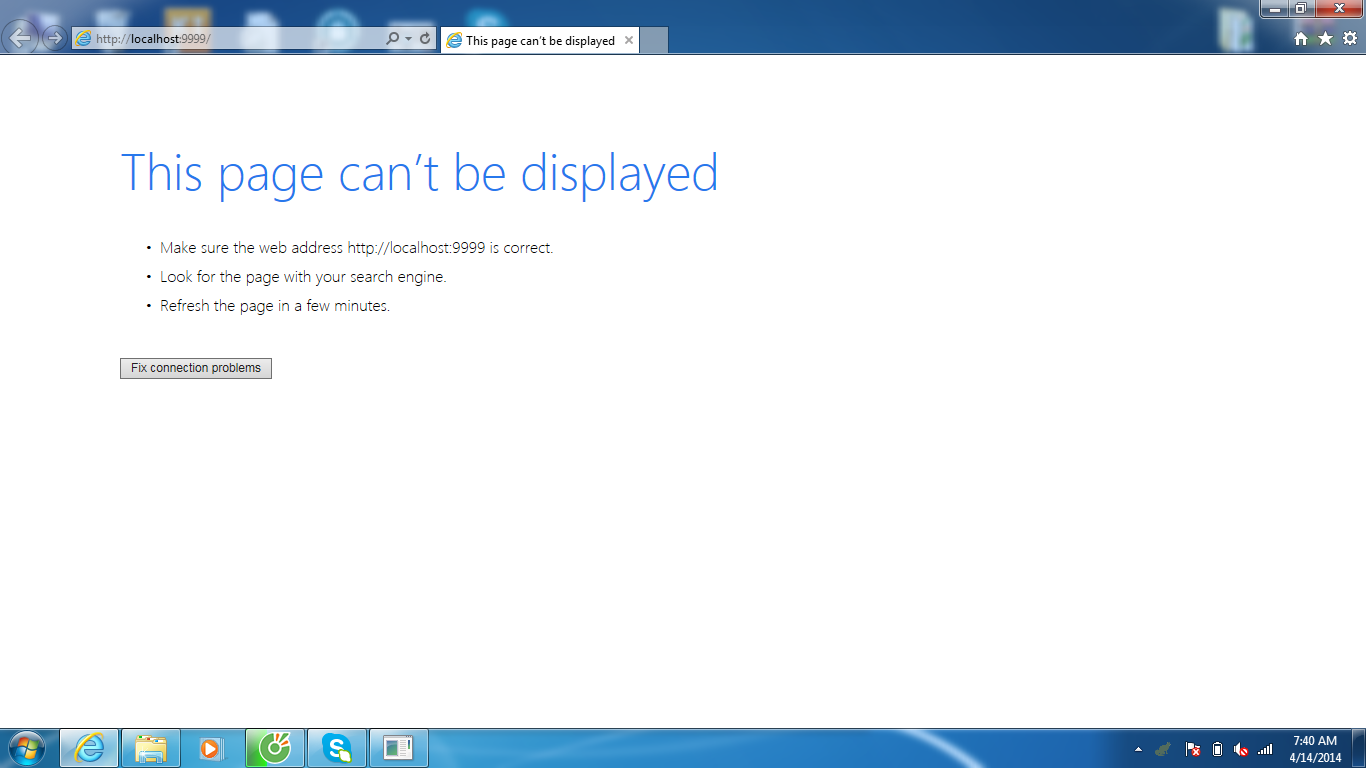Image resolution: width=1366 pixels, height=768 pixels.
Task: Click the magnifier search icon in address bar
Action: pos(392,38)
